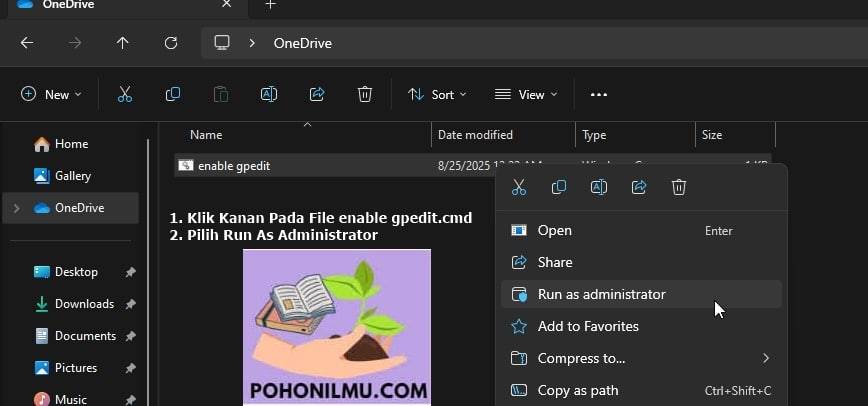Click the Rename icon in the toolbar
Viewport: 868px width, 406px height.
click(268, 95)
